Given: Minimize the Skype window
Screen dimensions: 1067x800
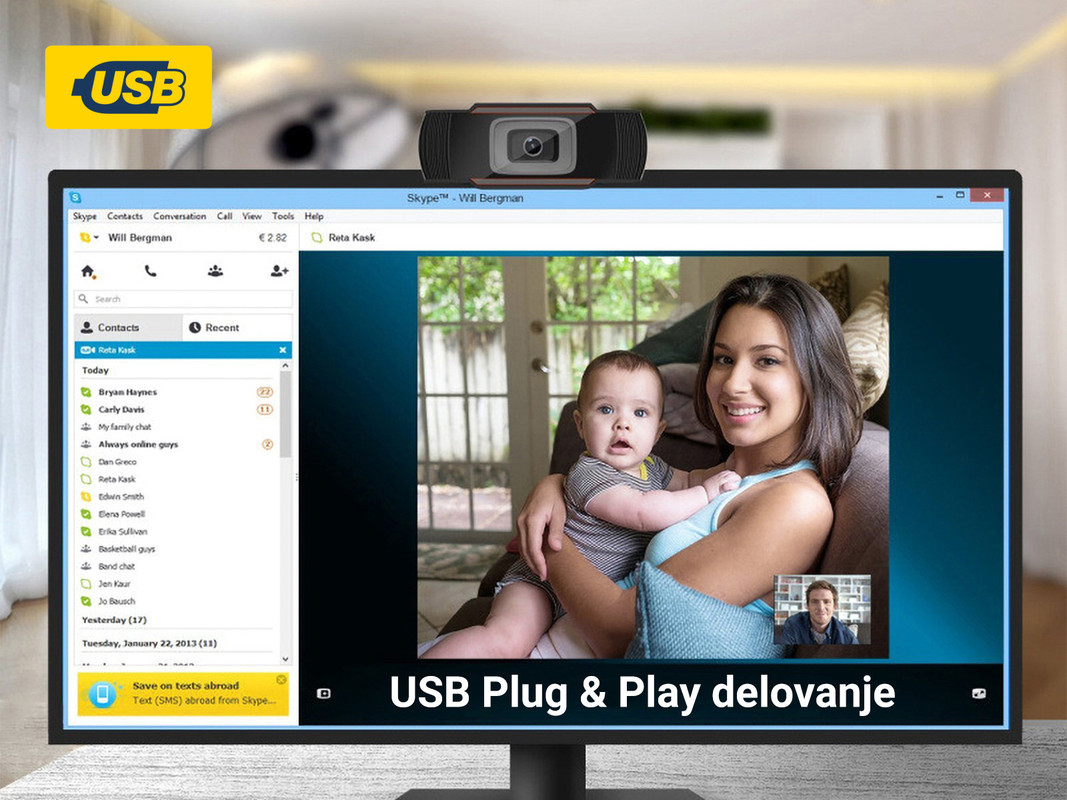Looking at the screenshot, I should click(x=940, y=197).
